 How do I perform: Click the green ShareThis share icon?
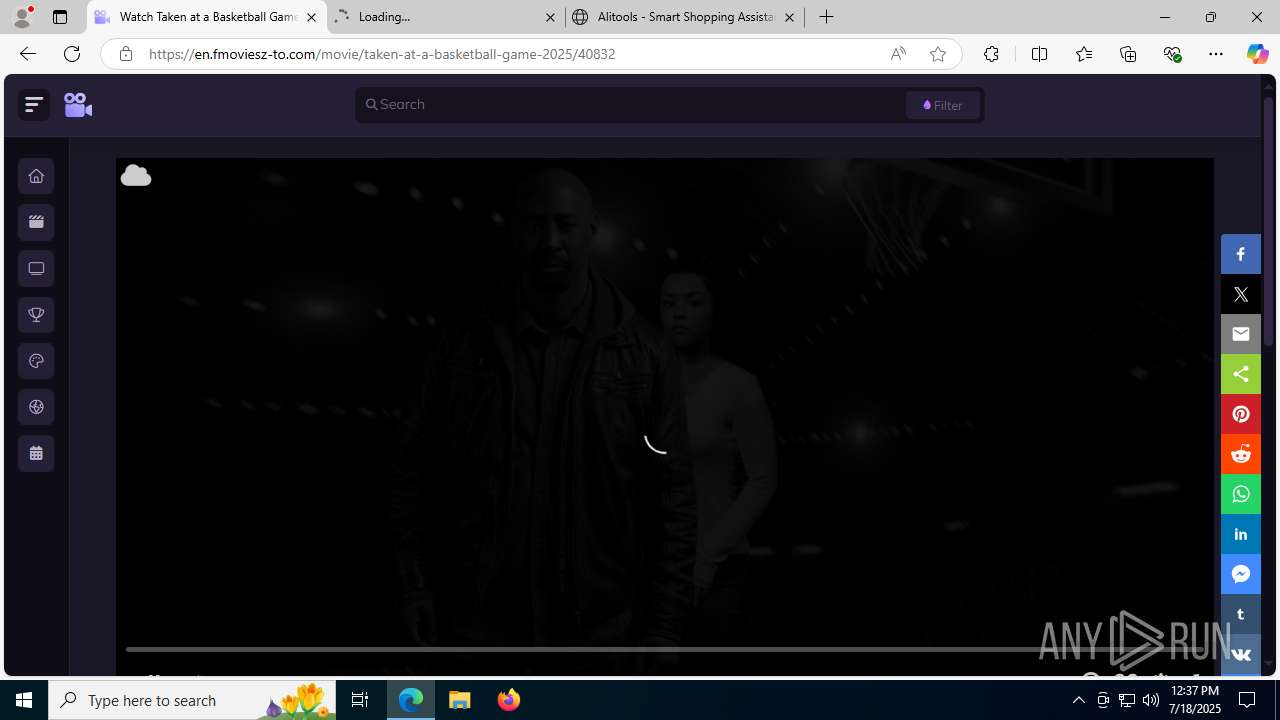click(x=1241, y=374)
